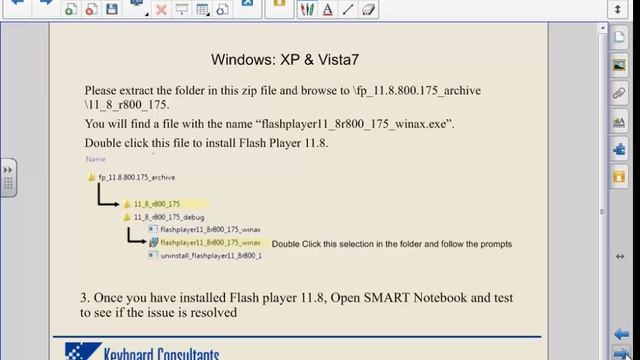
Task: Click the vertical scrollbar thumb grip
Action: click(x=602, y=211)
